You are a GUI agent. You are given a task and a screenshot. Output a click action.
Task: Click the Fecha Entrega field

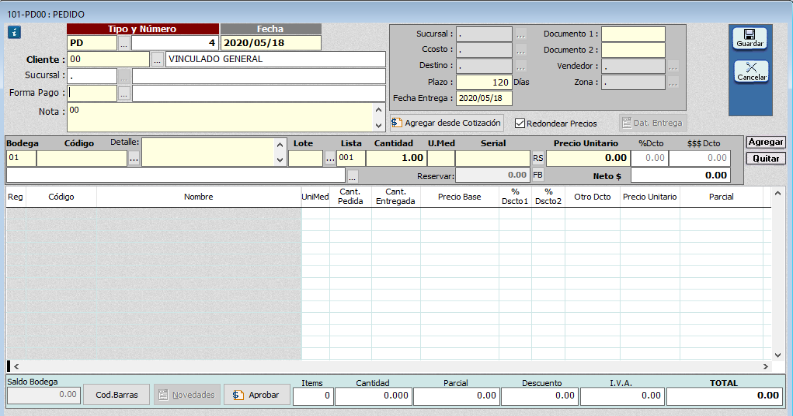[484, 98]
